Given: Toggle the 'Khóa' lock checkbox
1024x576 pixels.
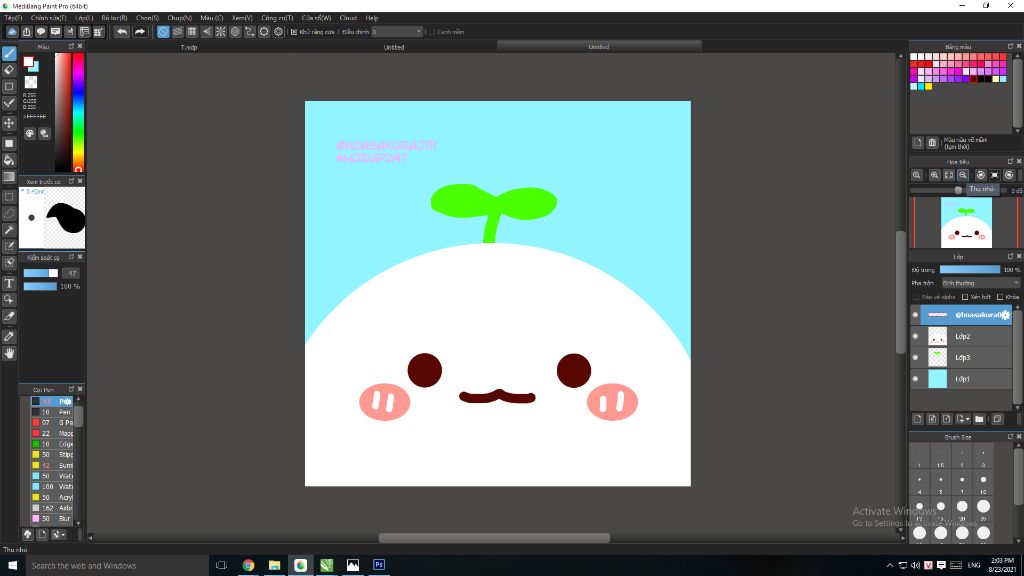Looking at the screenshot, I should click(x=1000, y=296).
